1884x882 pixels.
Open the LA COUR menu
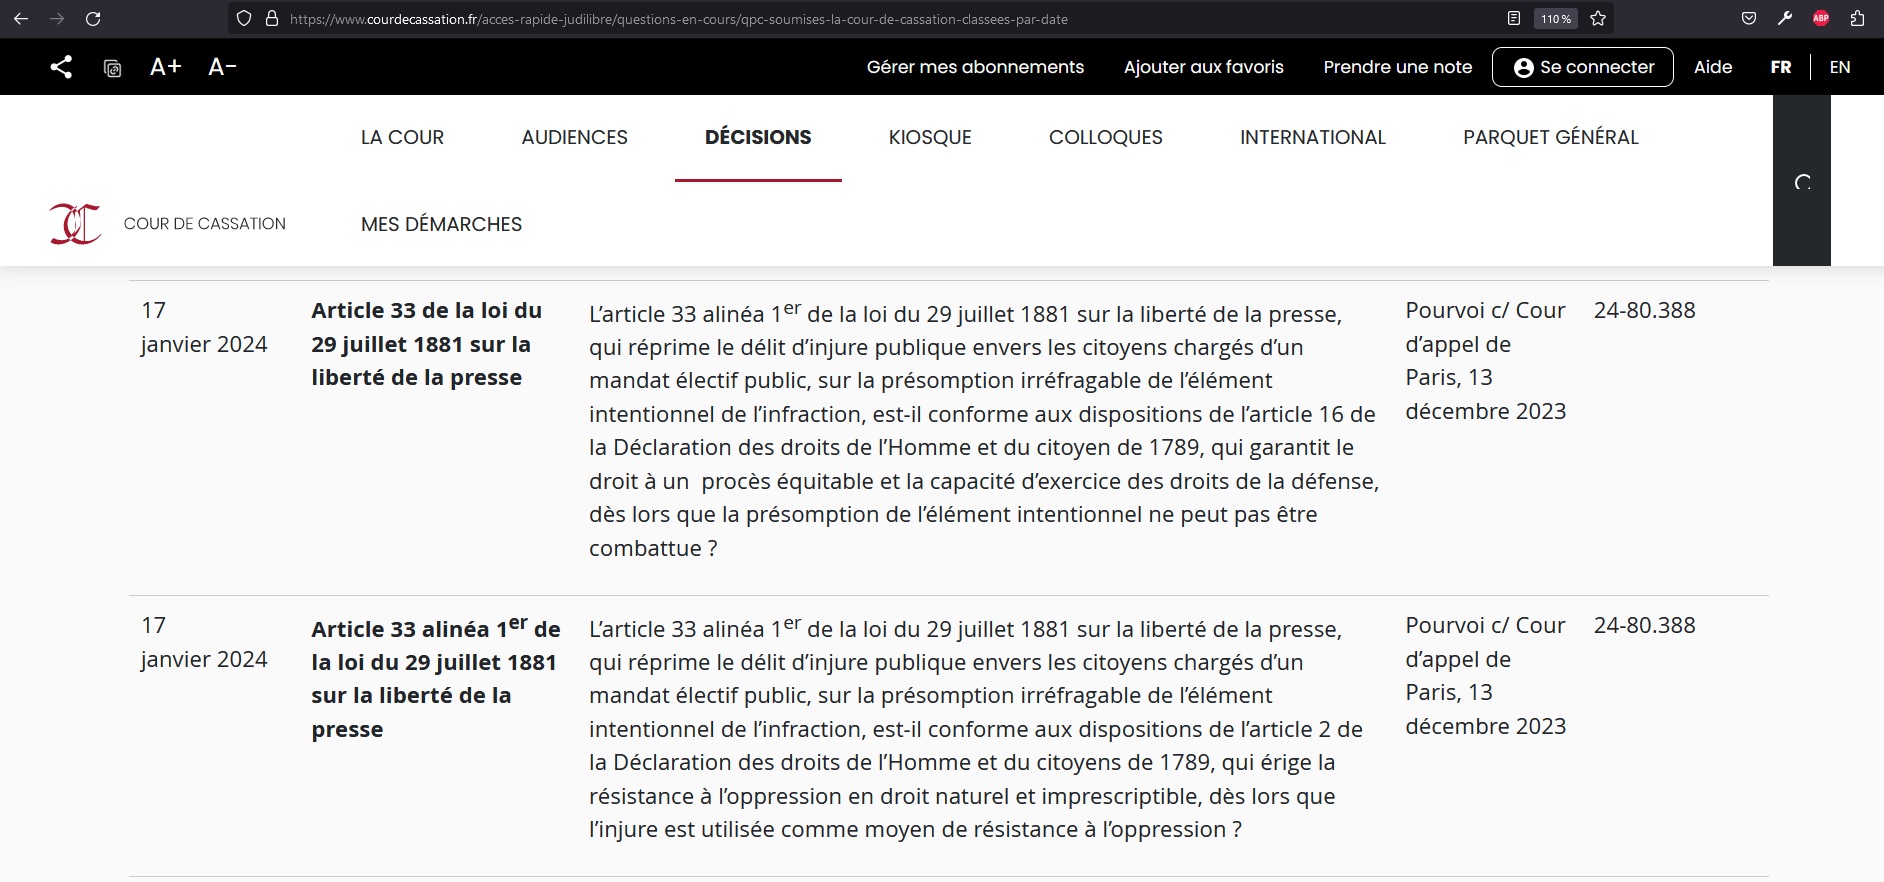point(402,137)
